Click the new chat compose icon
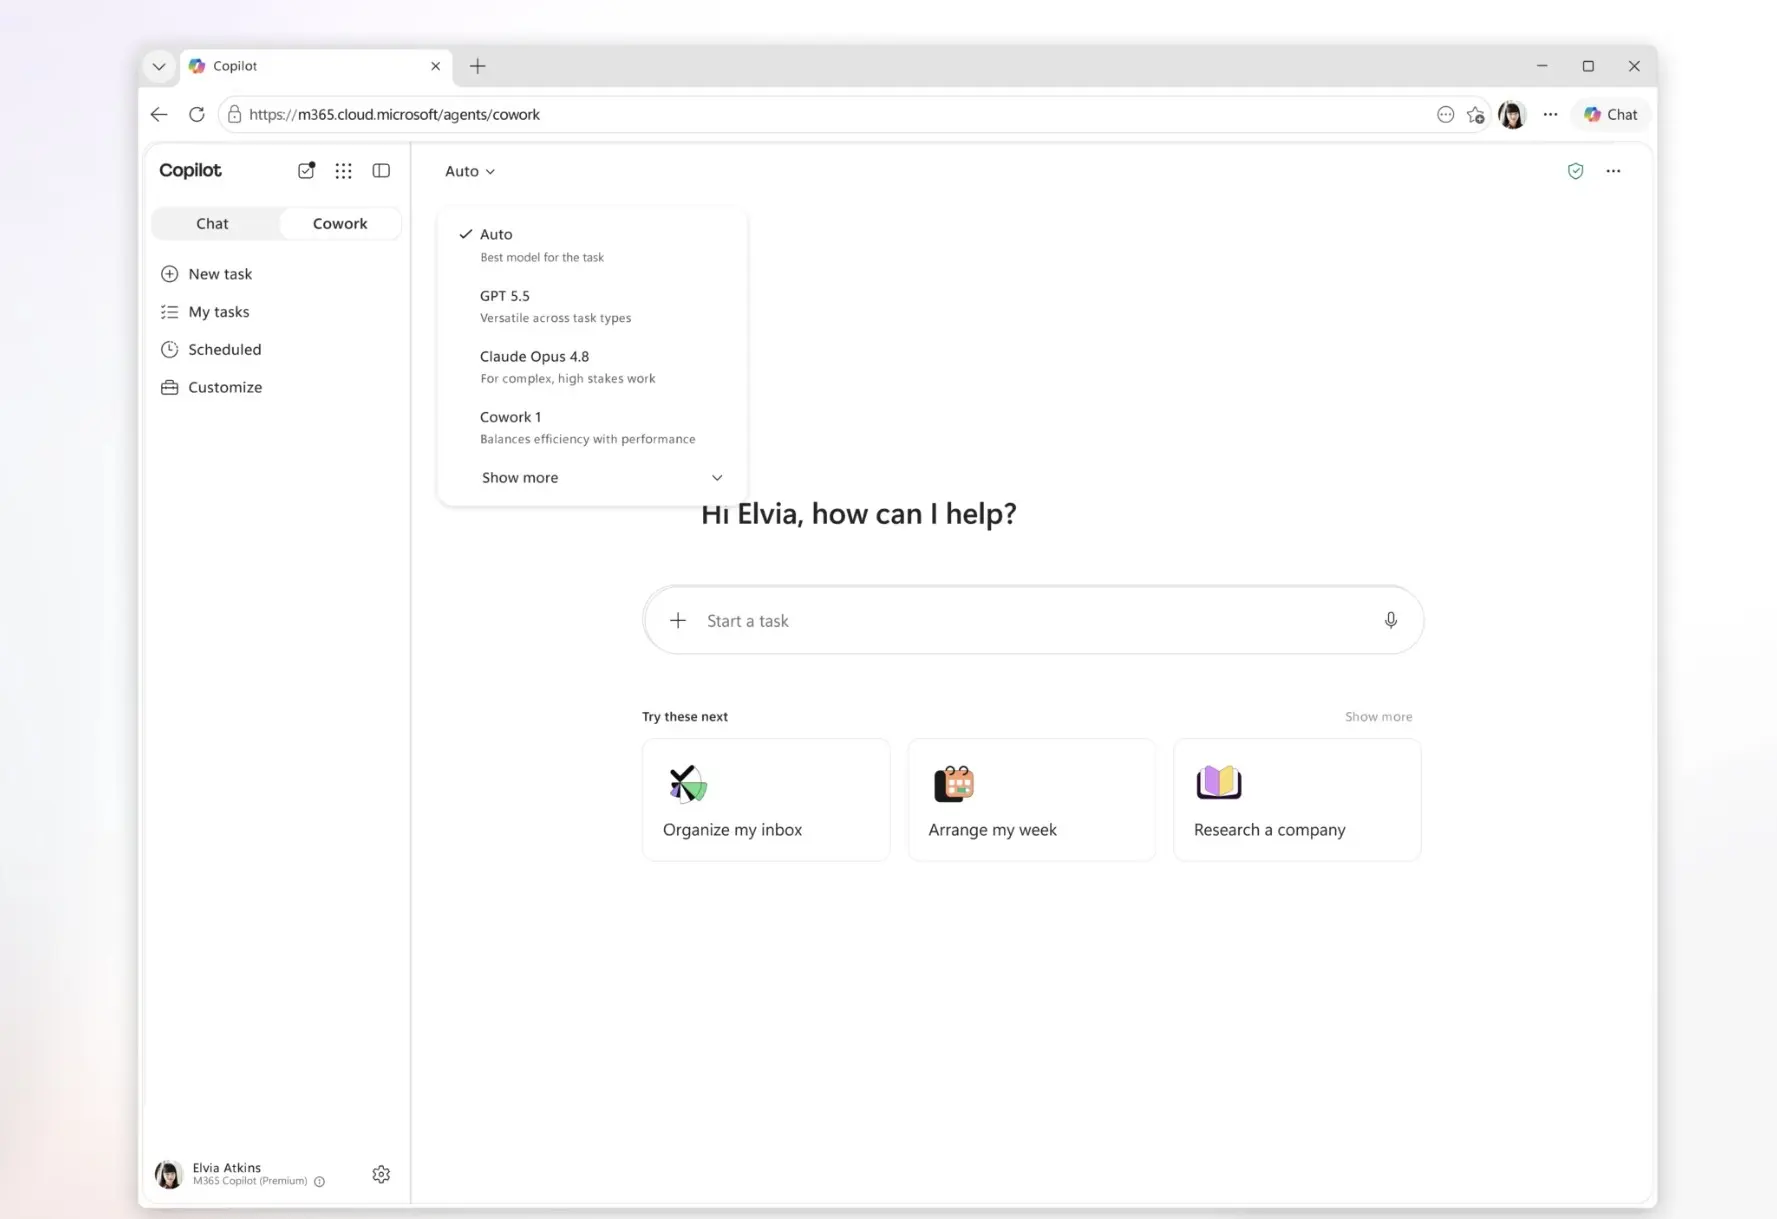The height and width of the screenshot is (1219, 1777). click(x=306, y=170)
